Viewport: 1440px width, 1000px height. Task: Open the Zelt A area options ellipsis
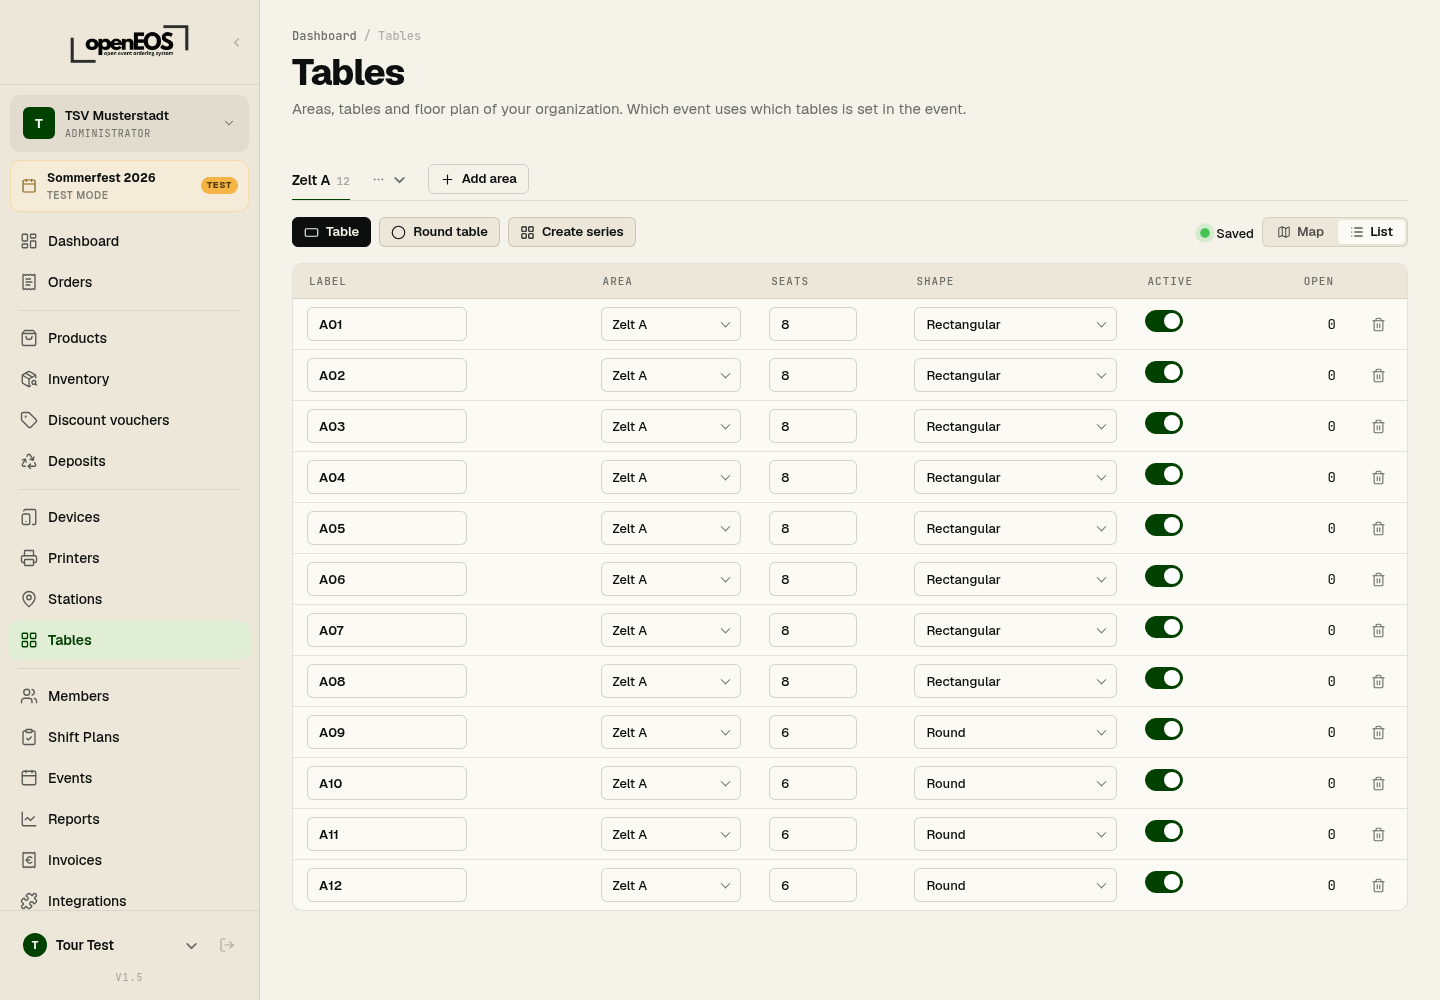(378, 180)
